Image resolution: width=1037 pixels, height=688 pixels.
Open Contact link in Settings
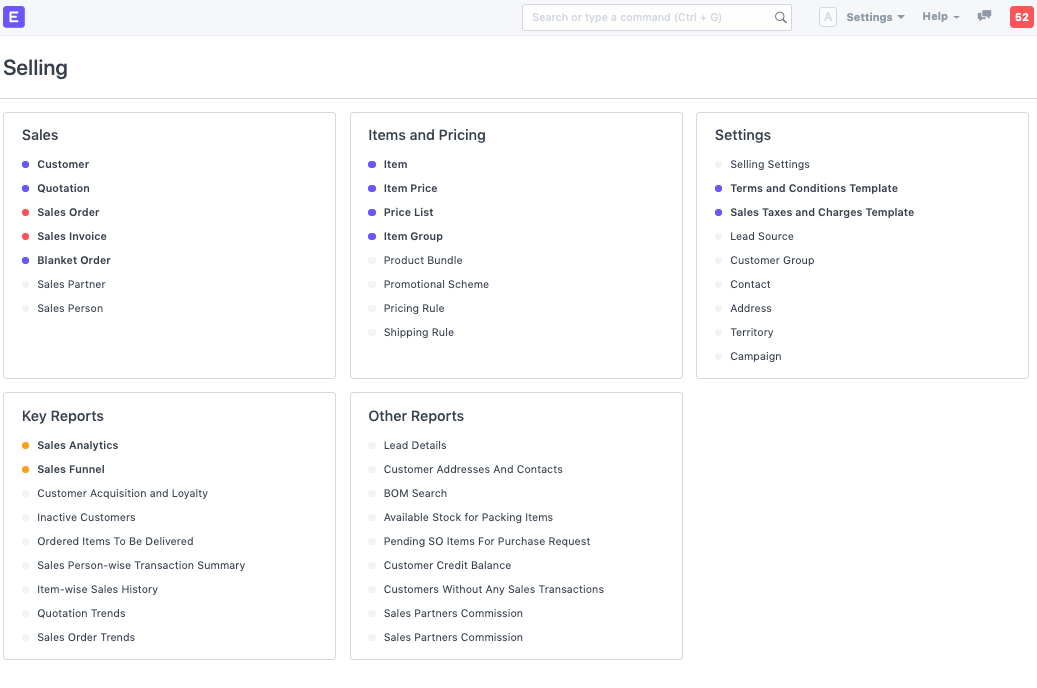pyautogui.click(x=750, y=284)
